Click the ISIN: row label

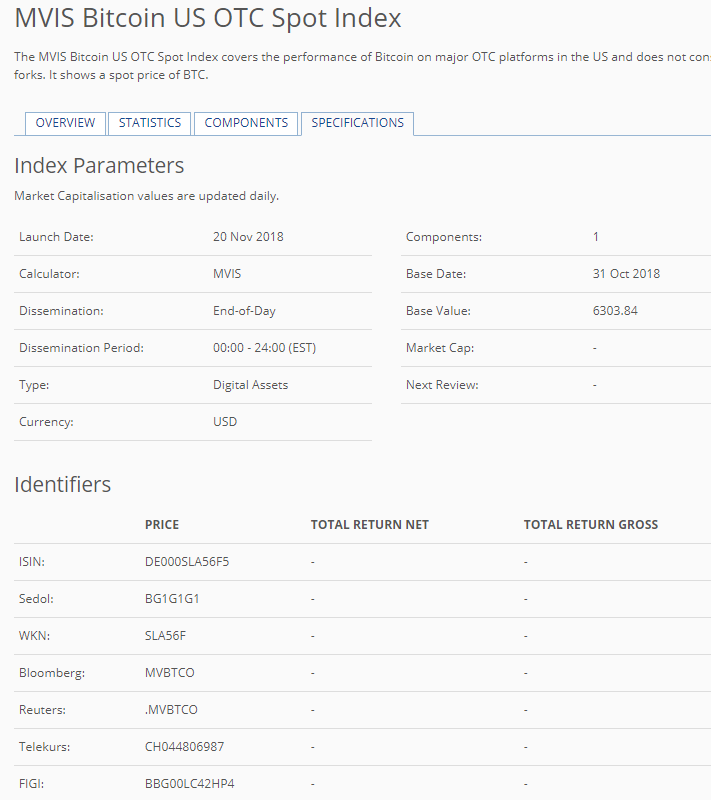click(32, 562)
